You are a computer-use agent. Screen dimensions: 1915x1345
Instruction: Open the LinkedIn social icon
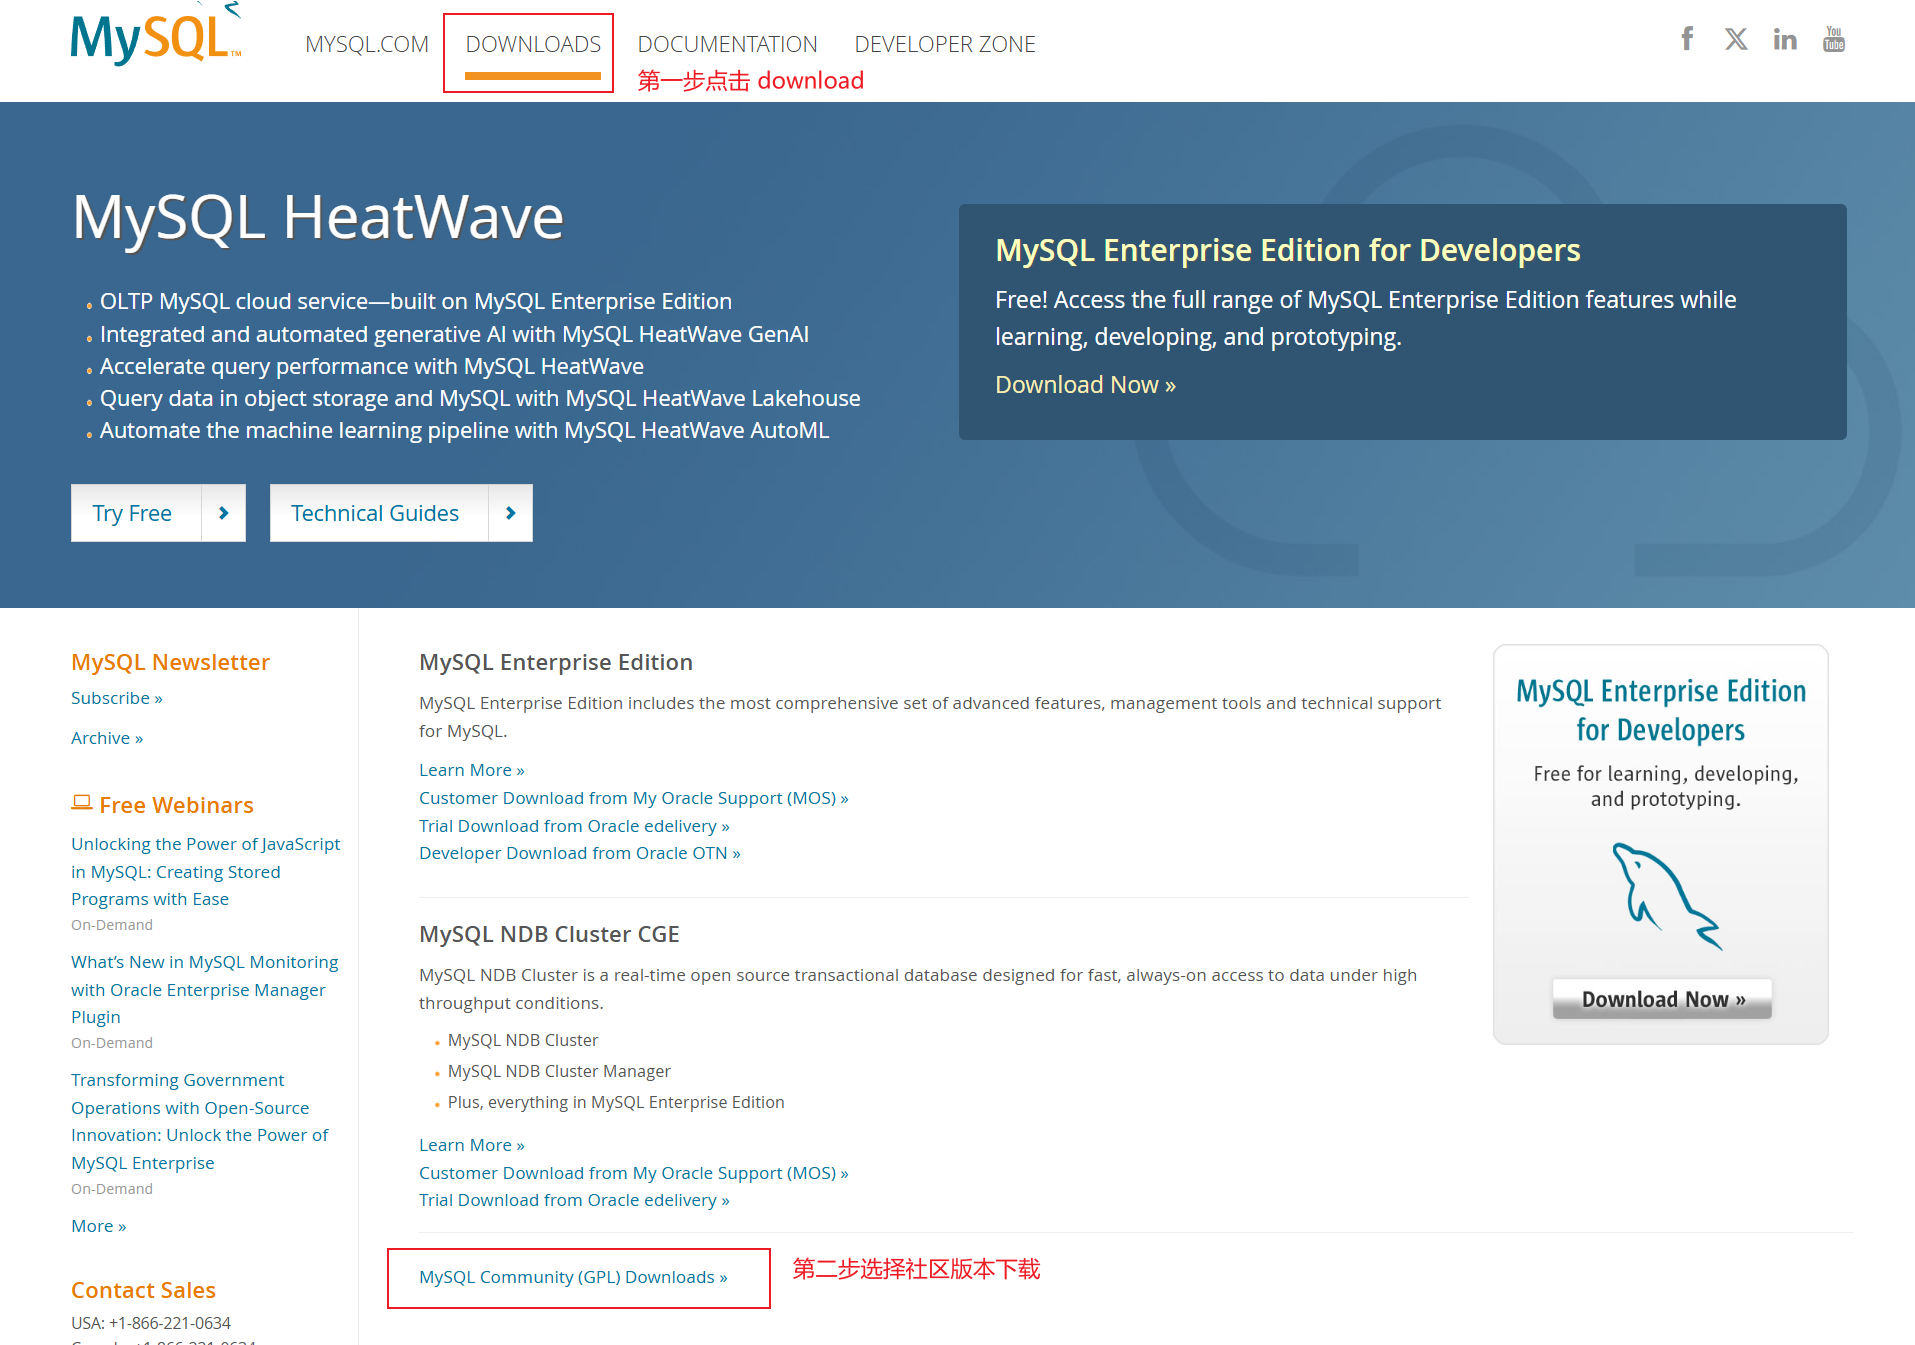1785,39
